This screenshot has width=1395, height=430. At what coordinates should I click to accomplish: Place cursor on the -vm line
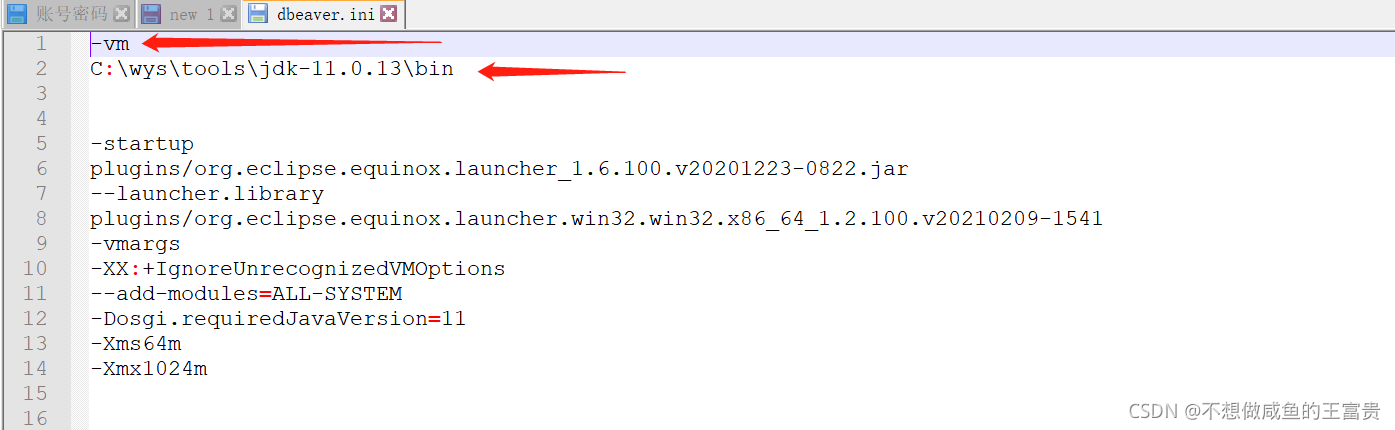(110, 44)
